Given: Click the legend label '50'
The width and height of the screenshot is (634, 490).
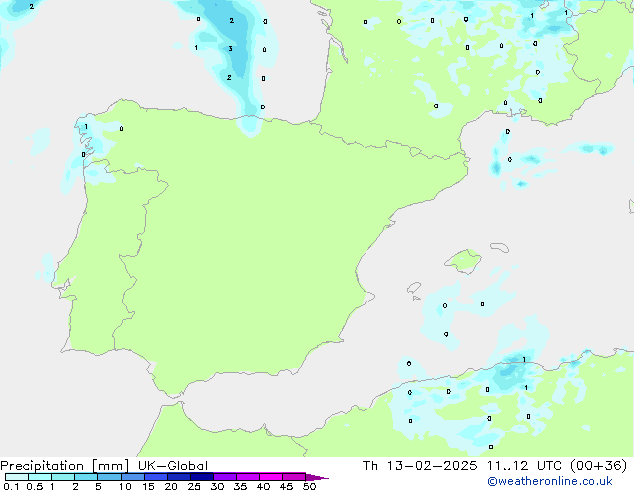Looking at the screenshot, I should coord(310,486).
